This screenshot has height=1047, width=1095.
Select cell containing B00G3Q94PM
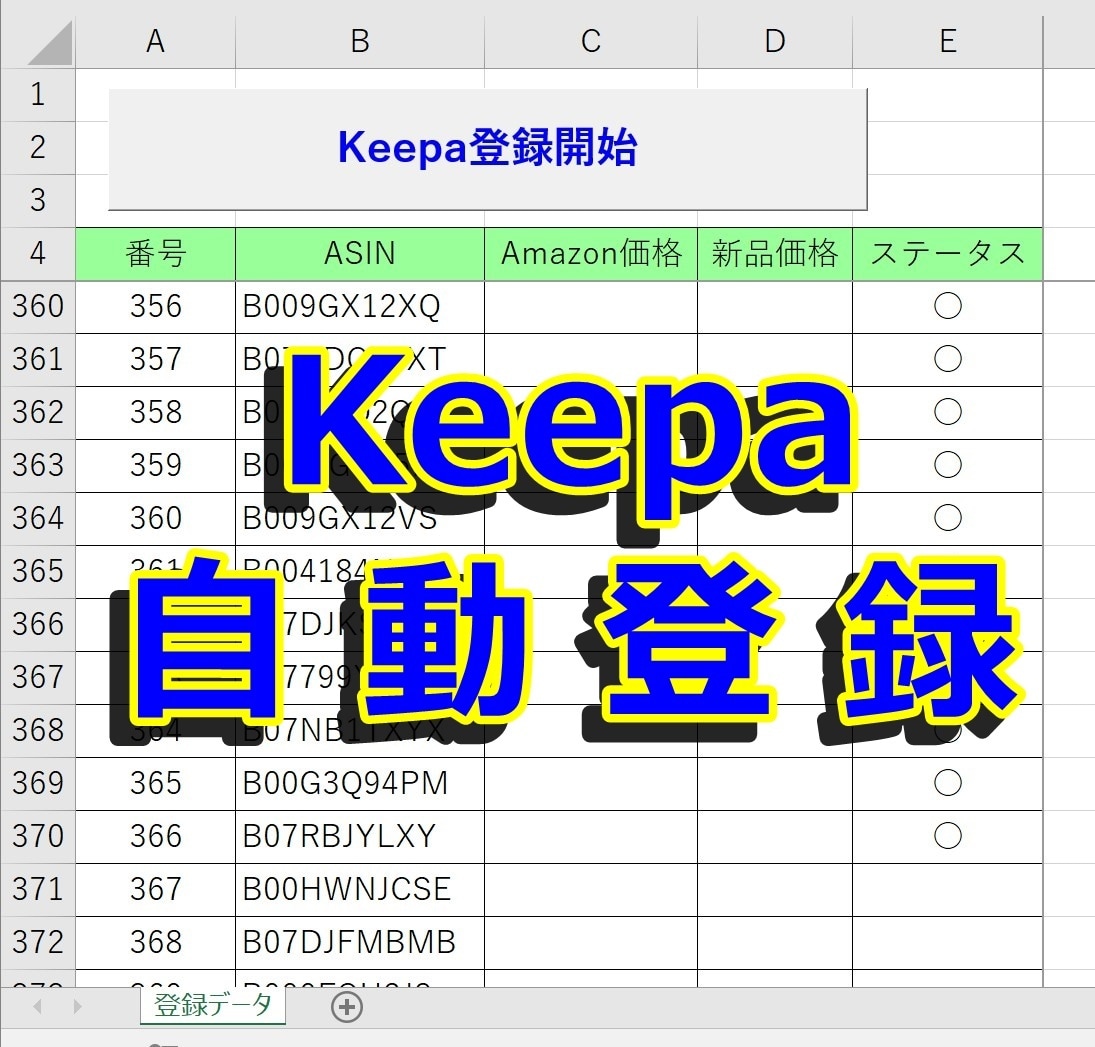(360, 784)
